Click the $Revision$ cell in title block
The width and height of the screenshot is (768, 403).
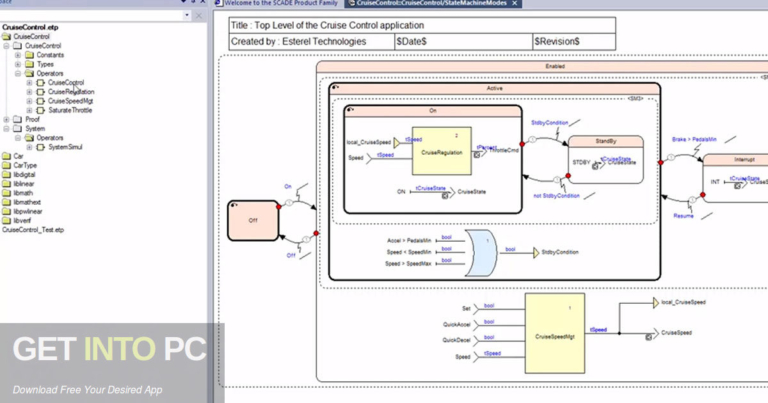(x=574, y=42)
